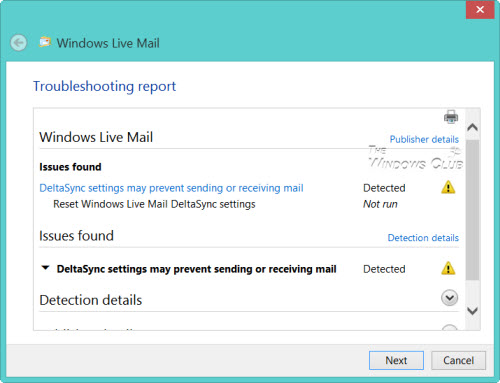
Task: Close the troubleshooter window
Action: 480,10
